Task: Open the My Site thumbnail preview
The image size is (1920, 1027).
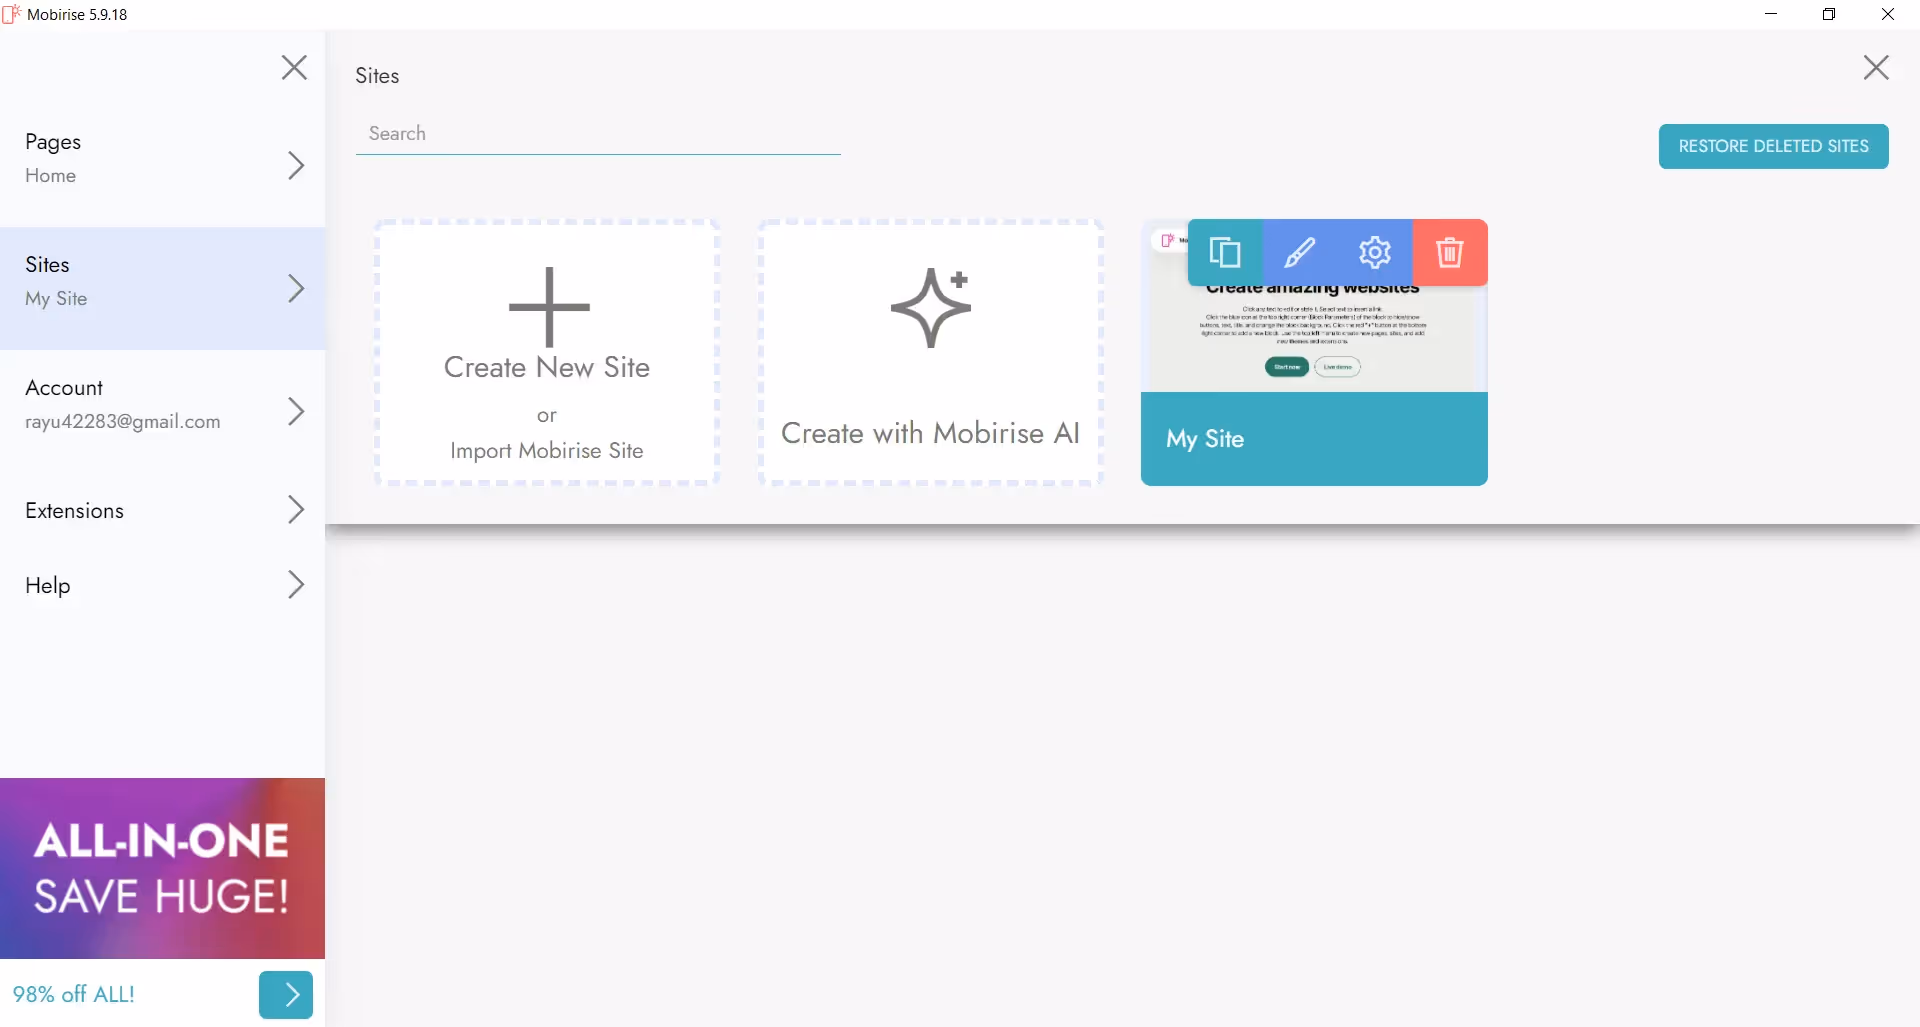Action: pyautogui.click(x=1314, y=340)
